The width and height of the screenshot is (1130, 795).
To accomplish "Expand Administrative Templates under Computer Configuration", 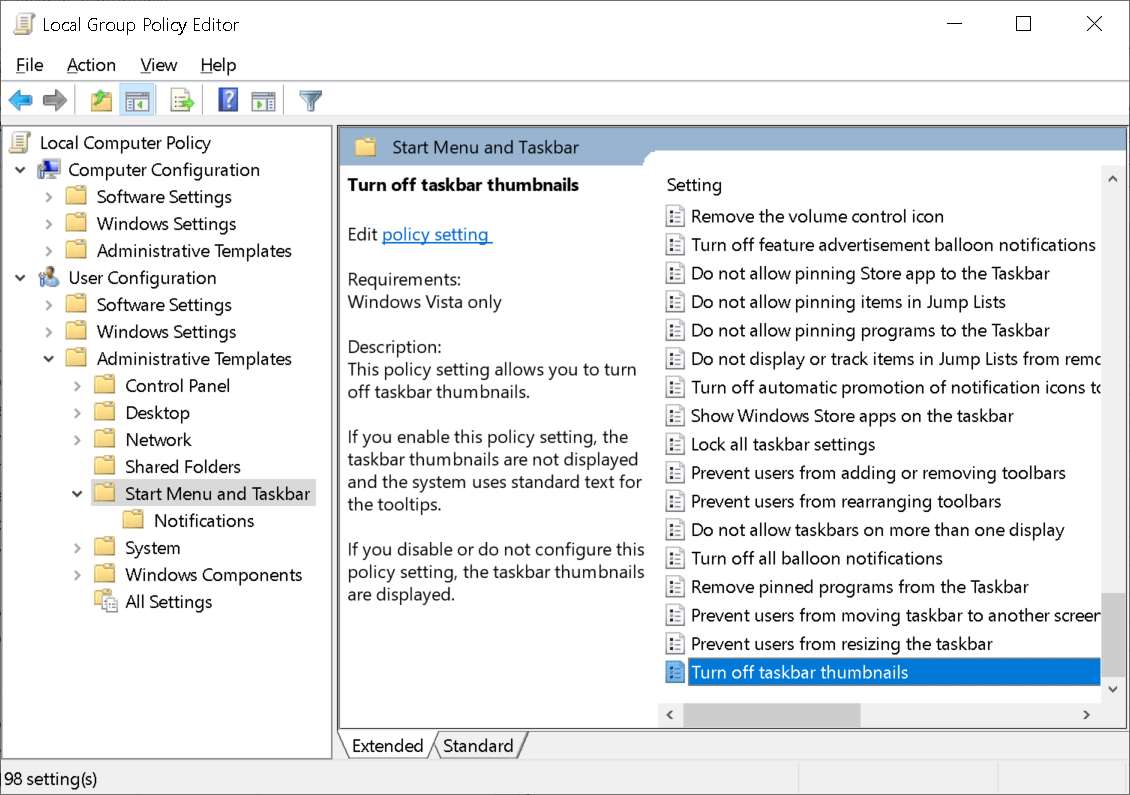I will (48, 251).
